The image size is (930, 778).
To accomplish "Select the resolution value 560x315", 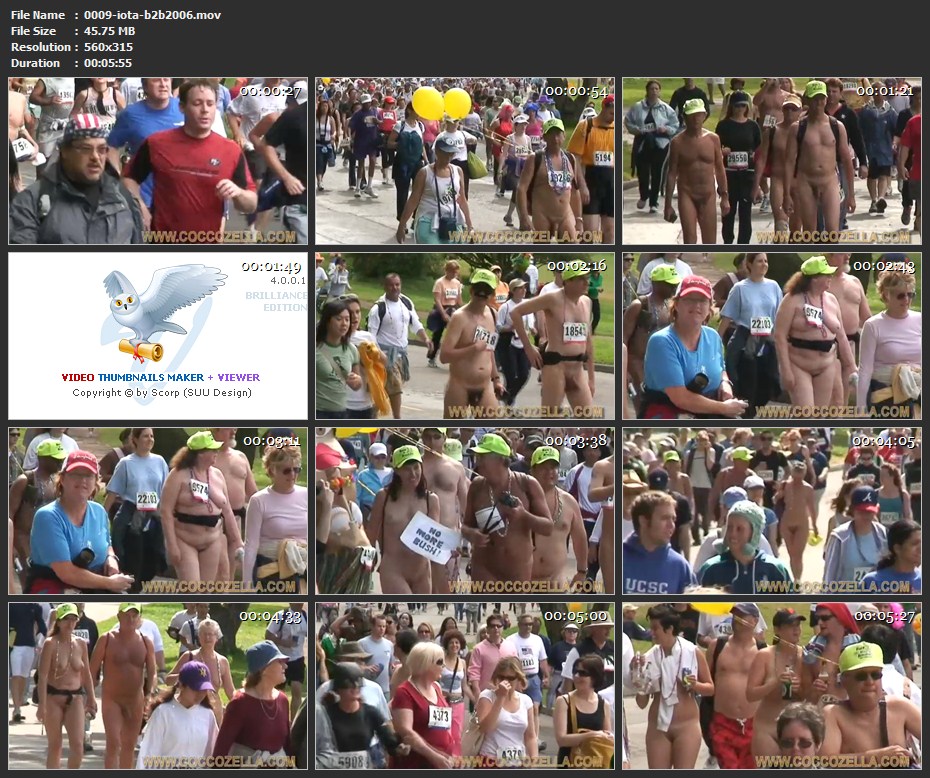I will coord(108,47).
